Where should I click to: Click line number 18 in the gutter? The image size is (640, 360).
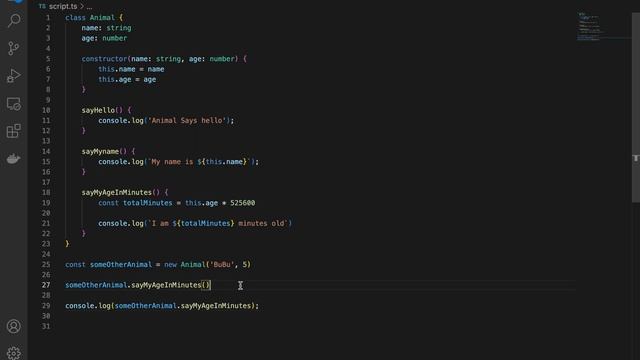pos(46,192)
